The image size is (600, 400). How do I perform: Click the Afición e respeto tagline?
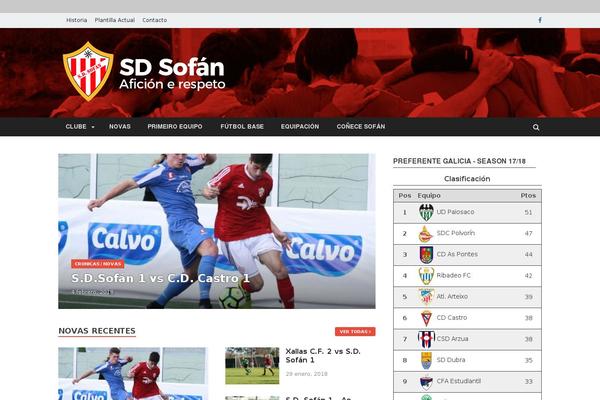tap(172, 84)
